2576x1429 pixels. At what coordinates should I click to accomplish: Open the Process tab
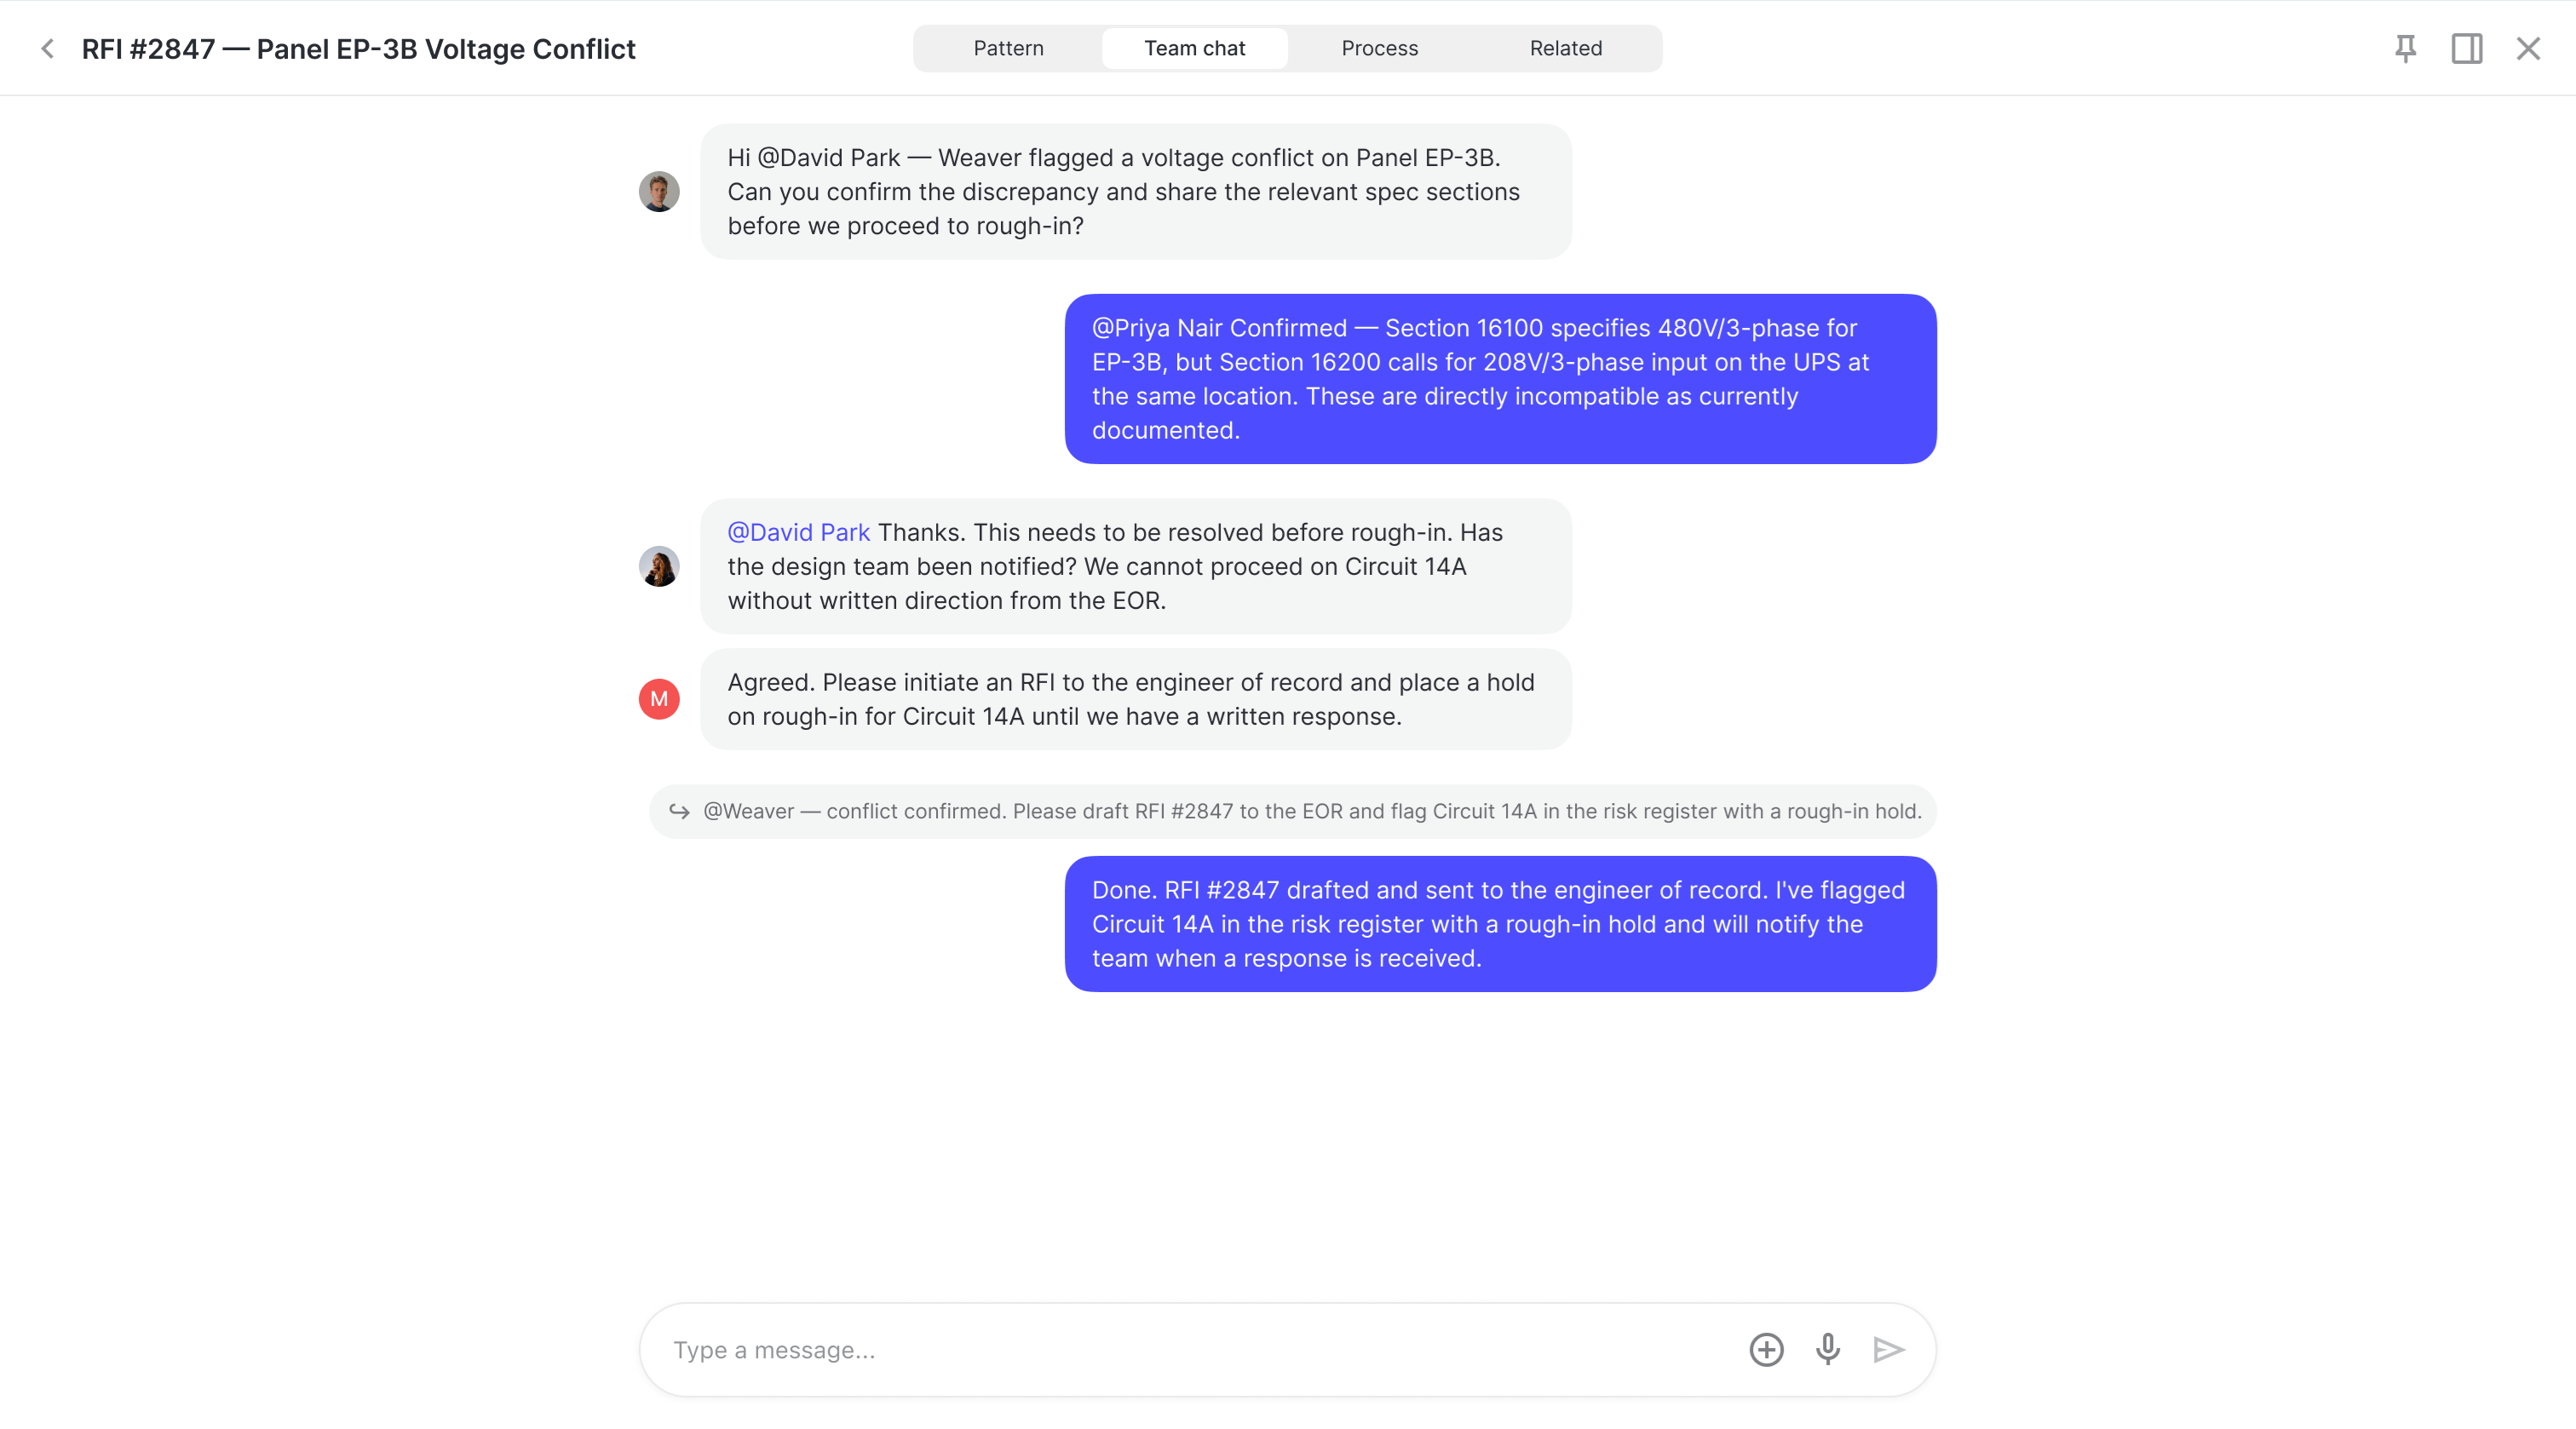coord(1379,48)
